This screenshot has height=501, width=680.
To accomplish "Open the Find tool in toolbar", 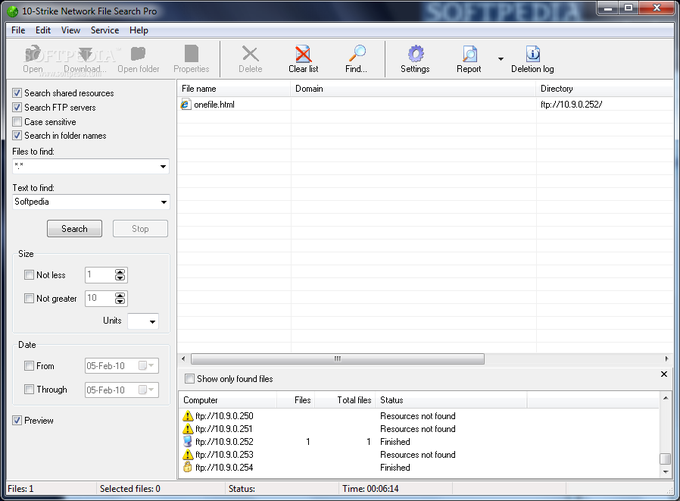I will (356, 55).
